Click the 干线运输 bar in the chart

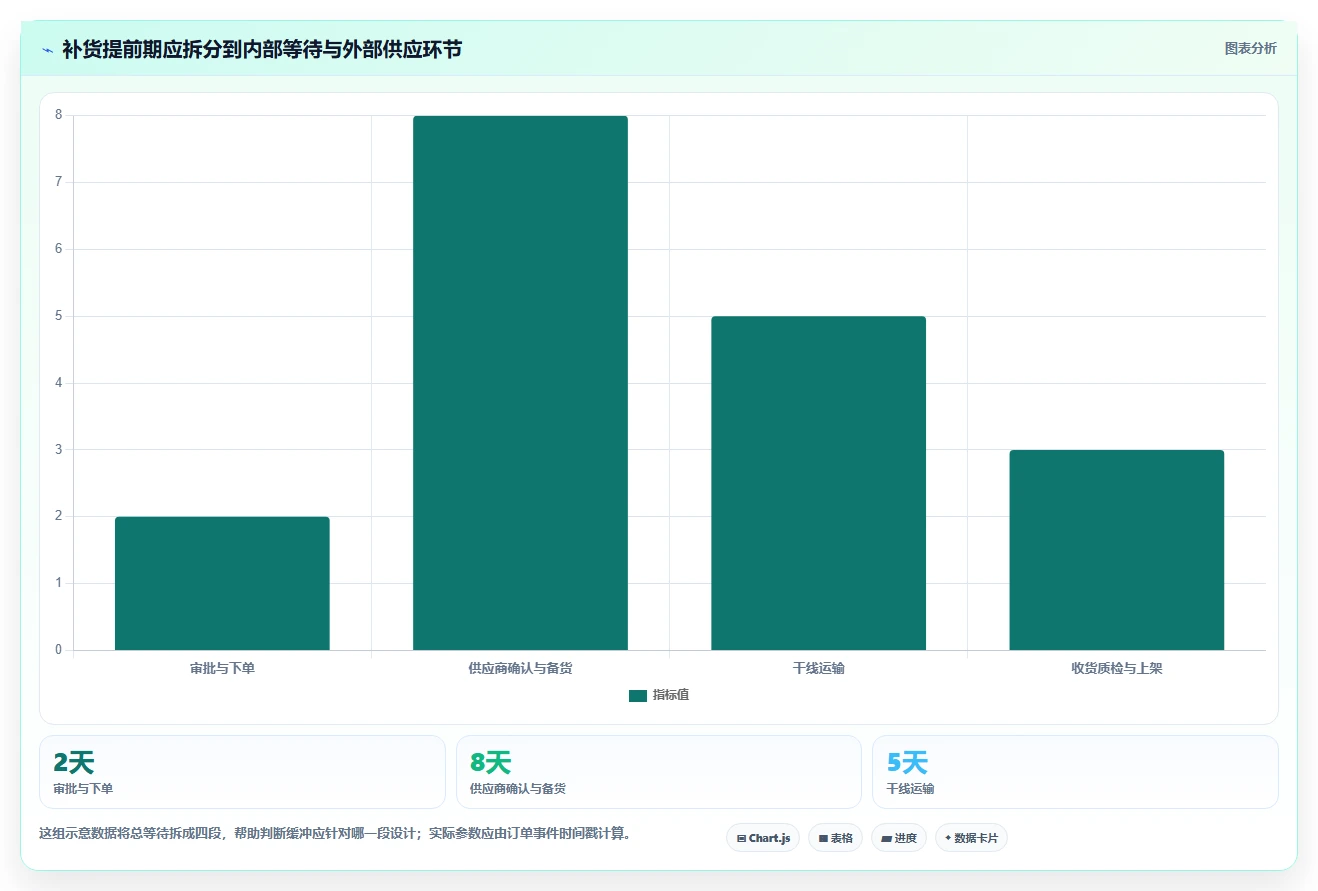coord(818,483)
